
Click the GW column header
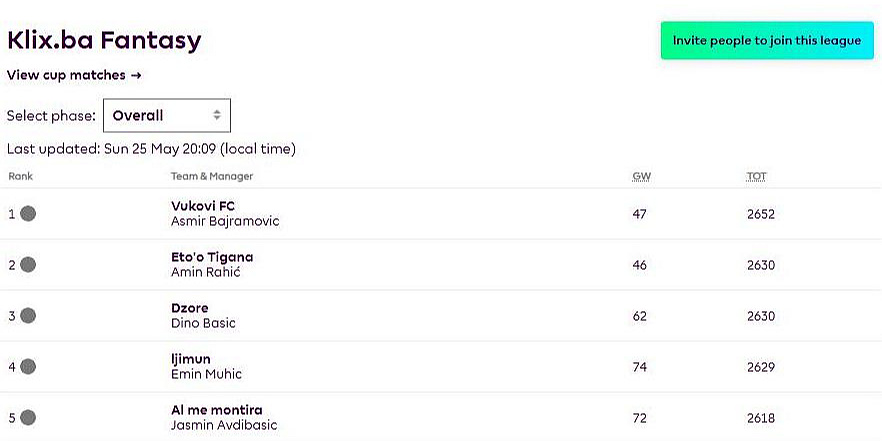coord(641,177)
